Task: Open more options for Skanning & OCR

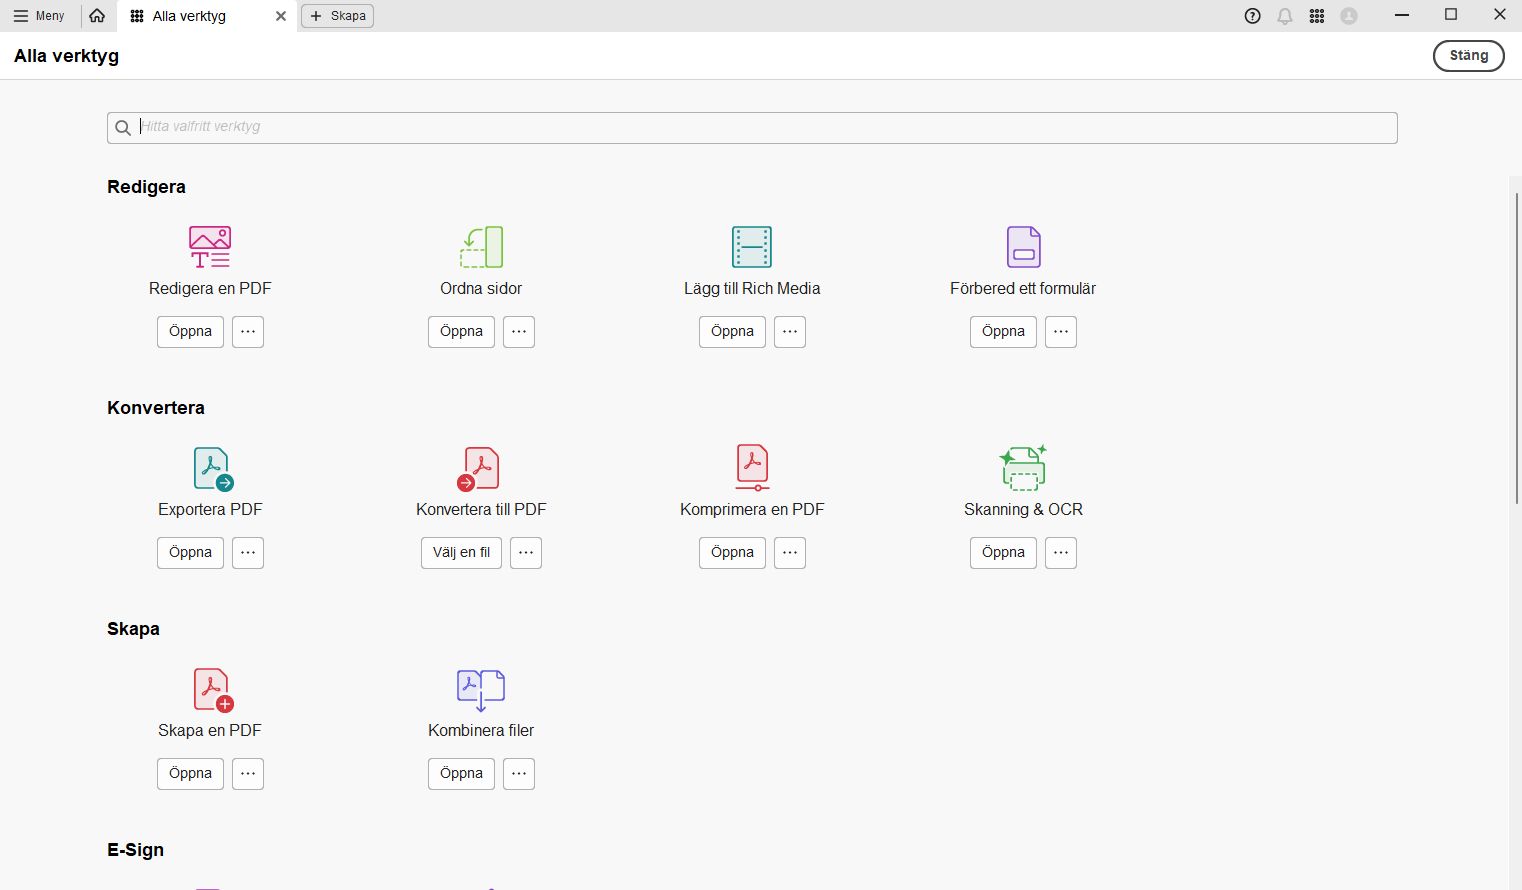Action: (1060, 552)
